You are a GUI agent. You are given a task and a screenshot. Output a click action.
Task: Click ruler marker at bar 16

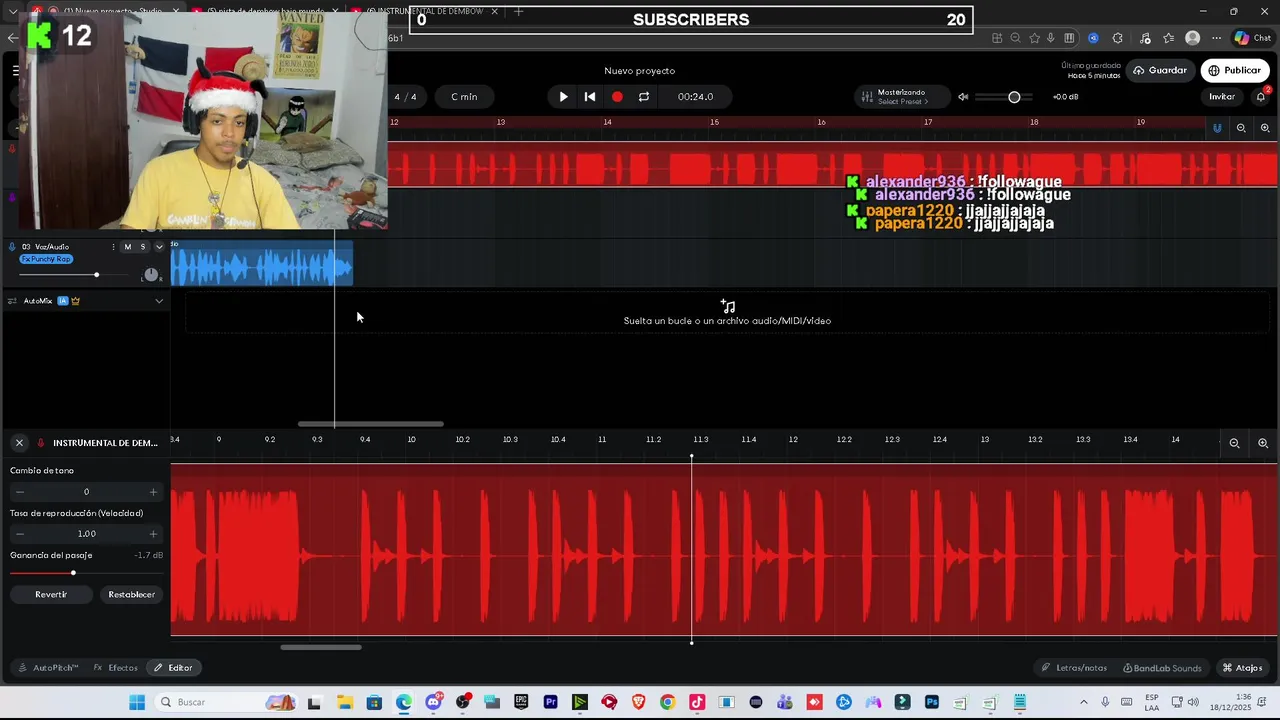[x=821, y=122]
